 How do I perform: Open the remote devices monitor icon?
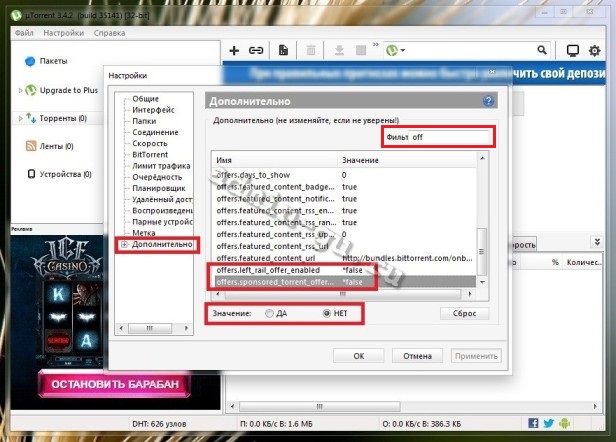573,50
